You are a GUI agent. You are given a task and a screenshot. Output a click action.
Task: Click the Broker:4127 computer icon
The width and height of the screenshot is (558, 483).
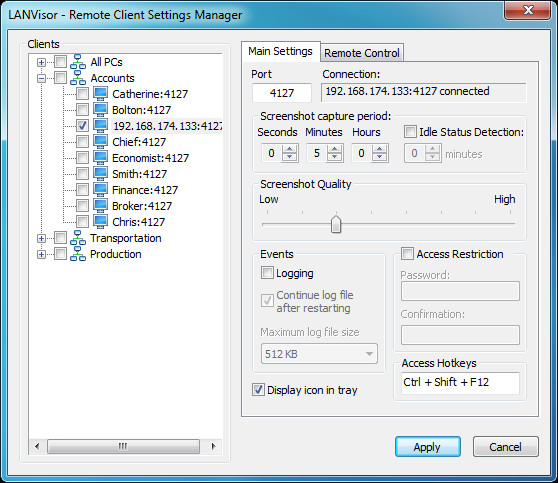tap(100, 206)
